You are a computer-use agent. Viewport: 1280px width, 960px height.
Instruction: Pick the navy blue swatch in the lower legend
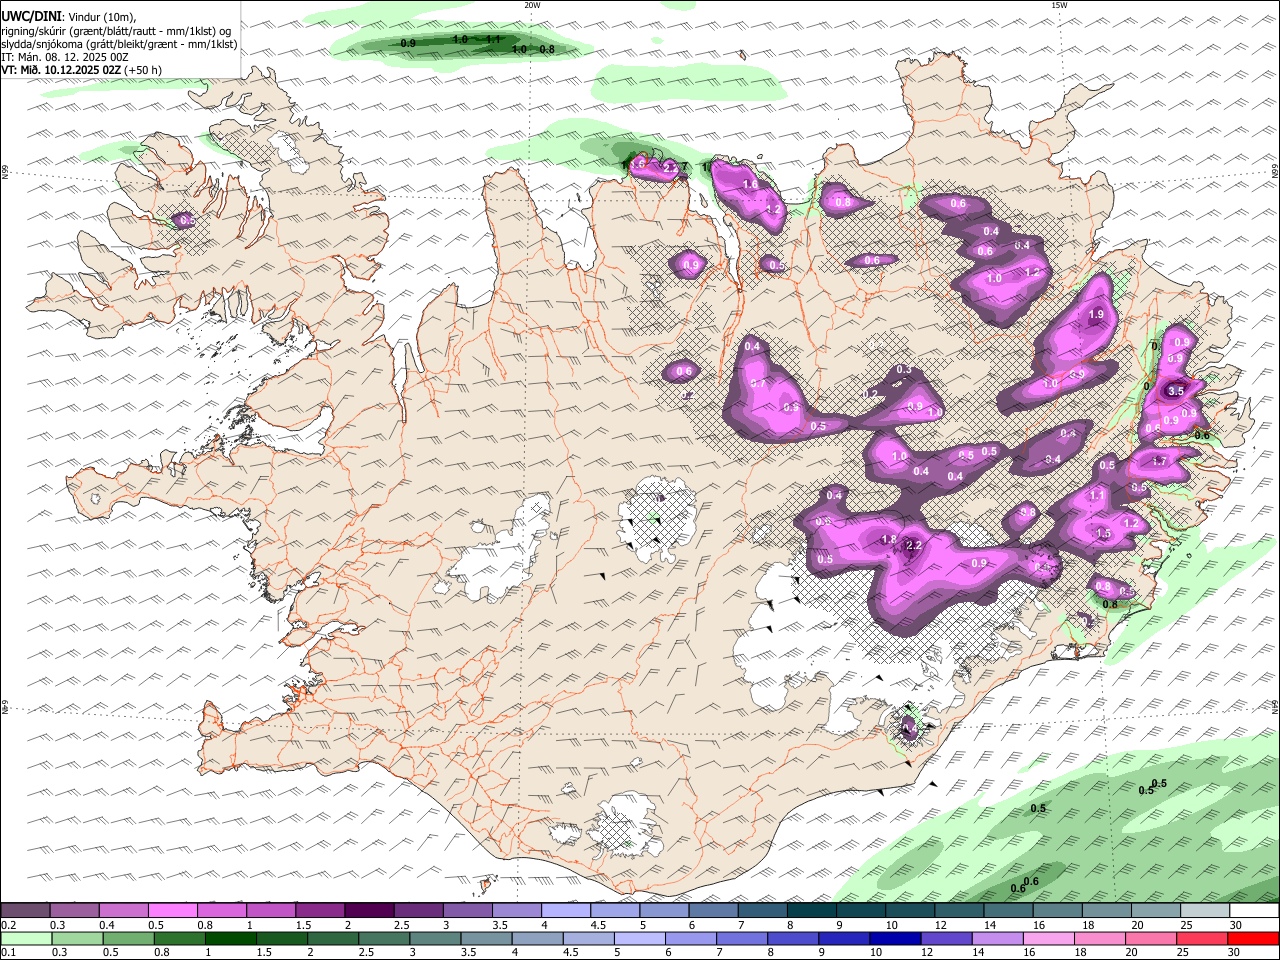click(893, 939)
